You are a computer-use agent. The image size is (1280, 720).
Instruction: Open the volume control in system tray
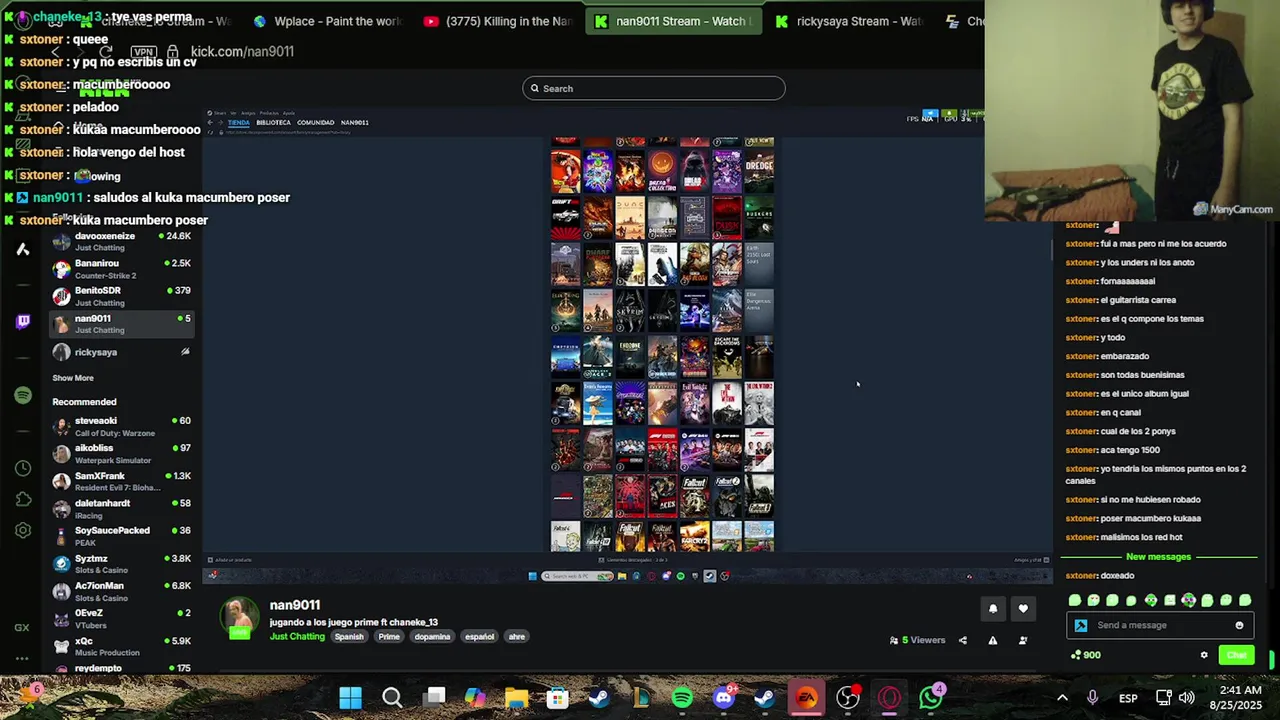click(1187, 698)
